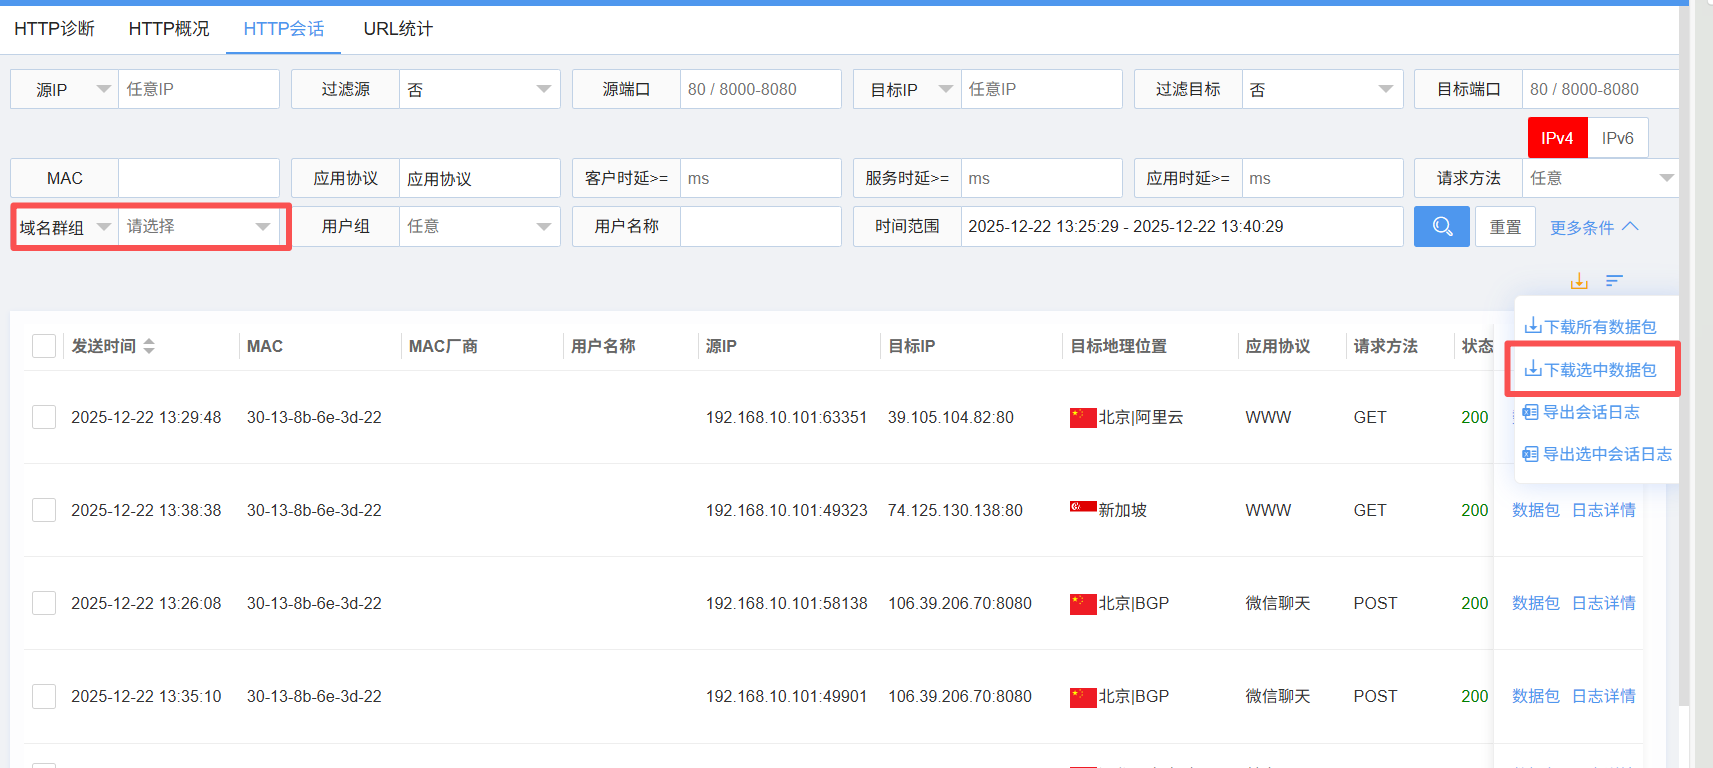Expand the 请求方法 dropdown
Image resolution: width=1713 pixels, height=768 pixels.
point(1599,178)
